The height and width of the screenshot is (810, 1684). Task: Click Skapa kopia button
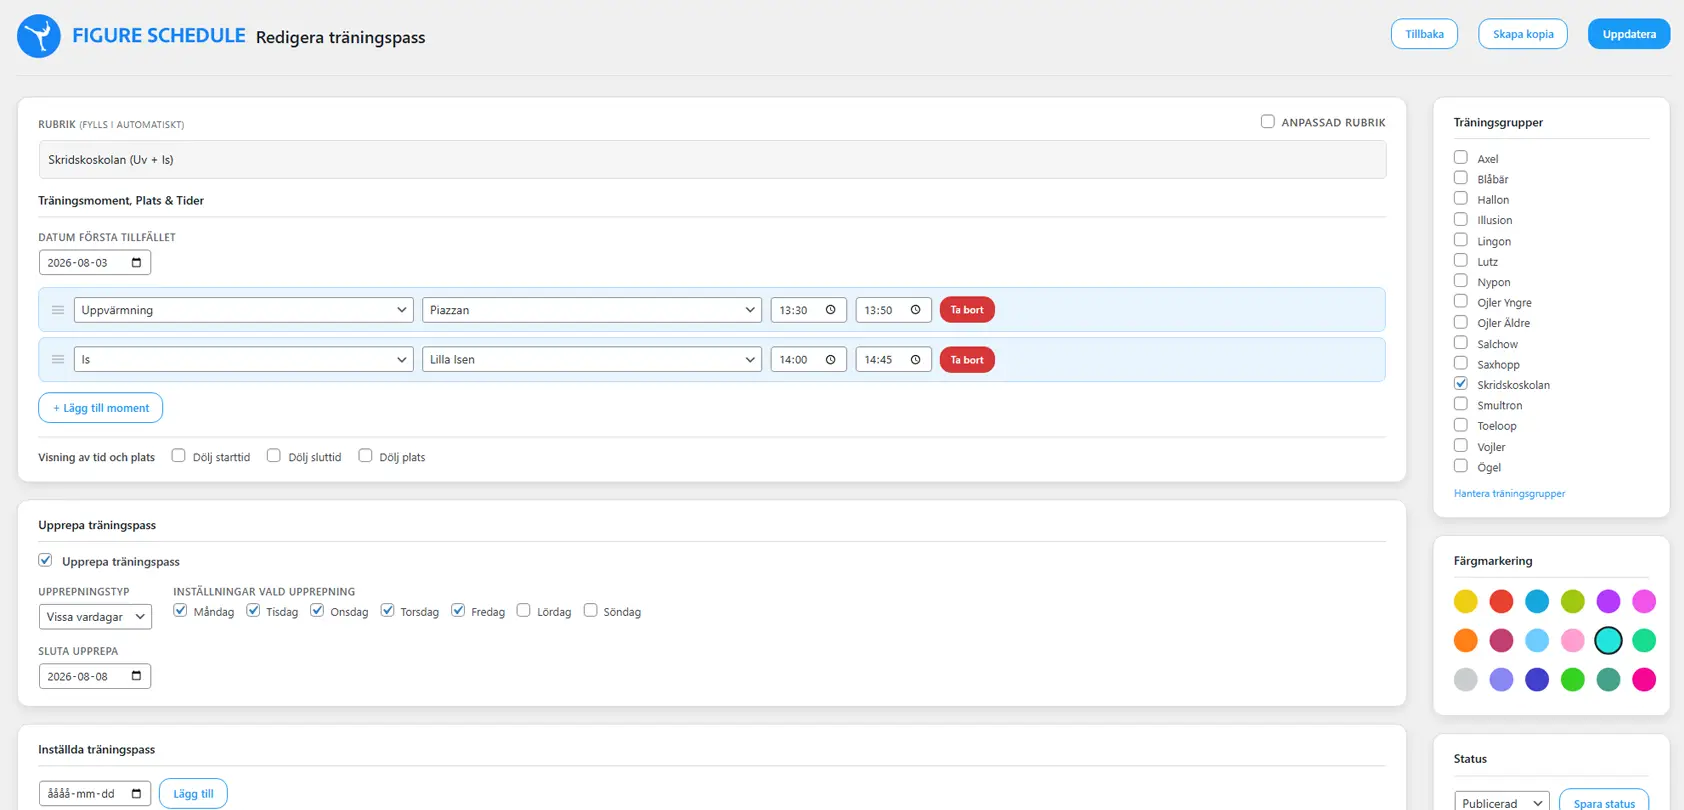(x=1523, y=34)
